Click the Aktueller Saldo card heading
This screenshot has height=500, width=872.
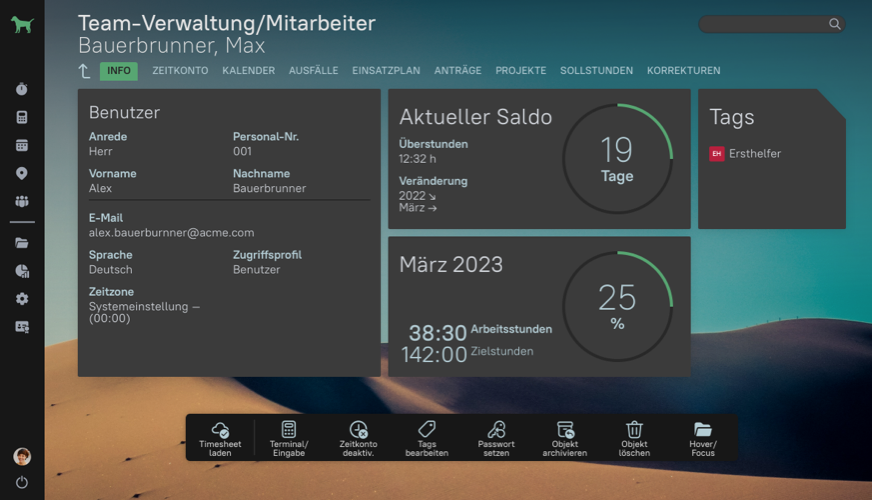475,117
